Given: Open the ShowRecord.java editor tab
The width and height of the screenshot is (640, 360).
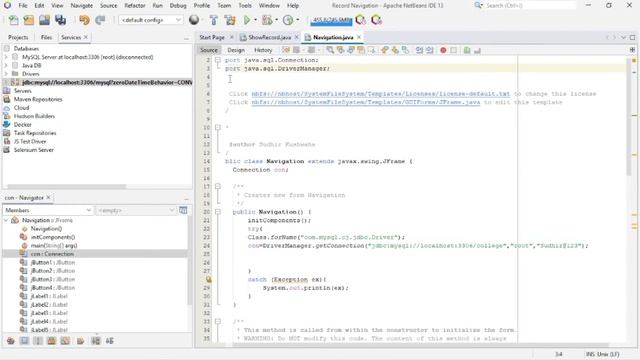Looking at the screenshot, I should (x=269, y=37).
